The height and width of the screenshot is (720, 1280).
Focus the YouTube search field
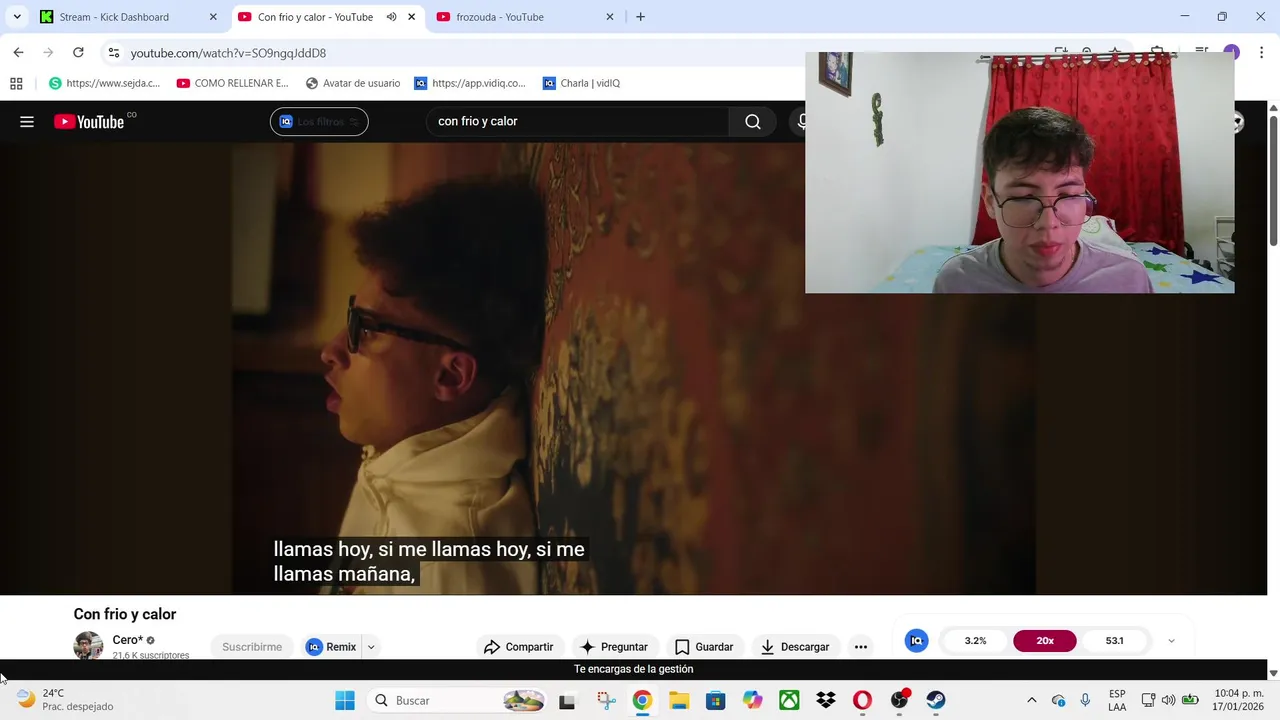579,122
